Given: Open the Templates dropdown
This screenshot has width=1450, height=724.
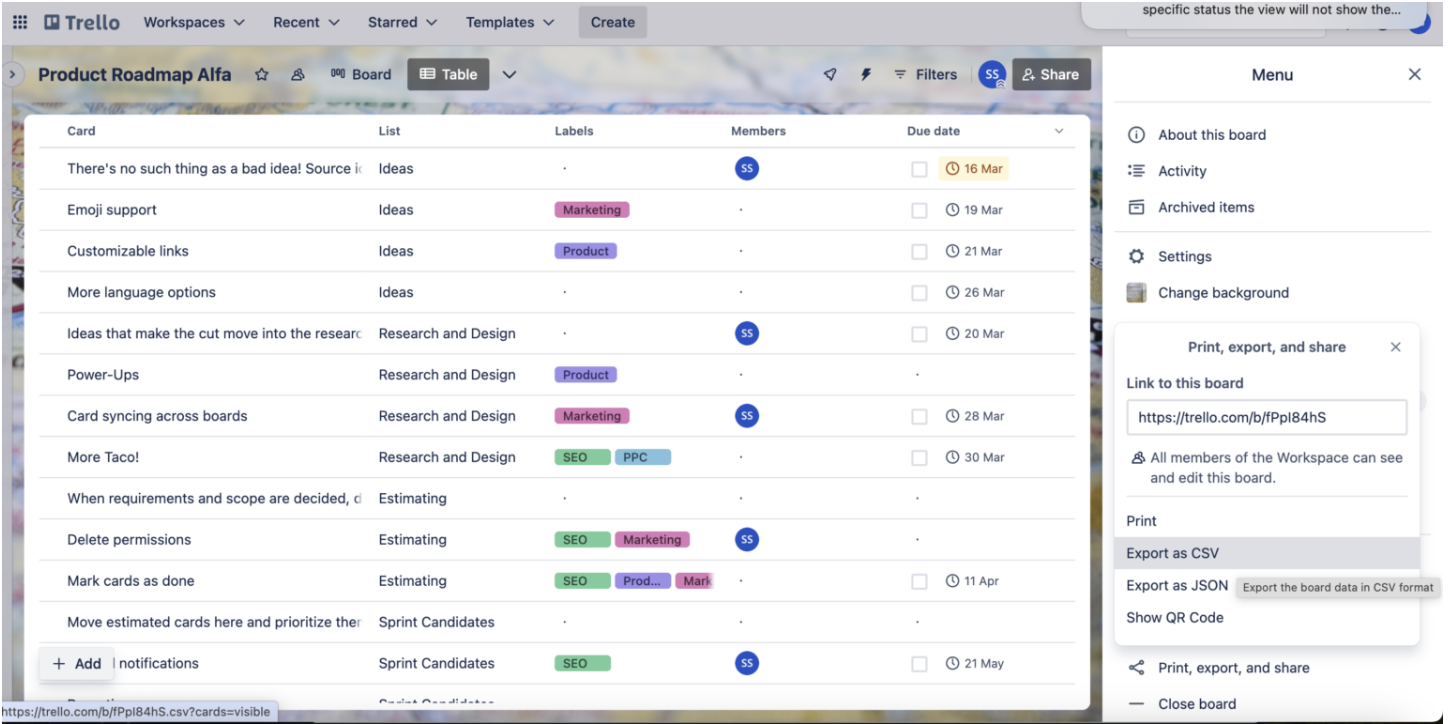Looking at the screenshot, I should coord(510,21).
